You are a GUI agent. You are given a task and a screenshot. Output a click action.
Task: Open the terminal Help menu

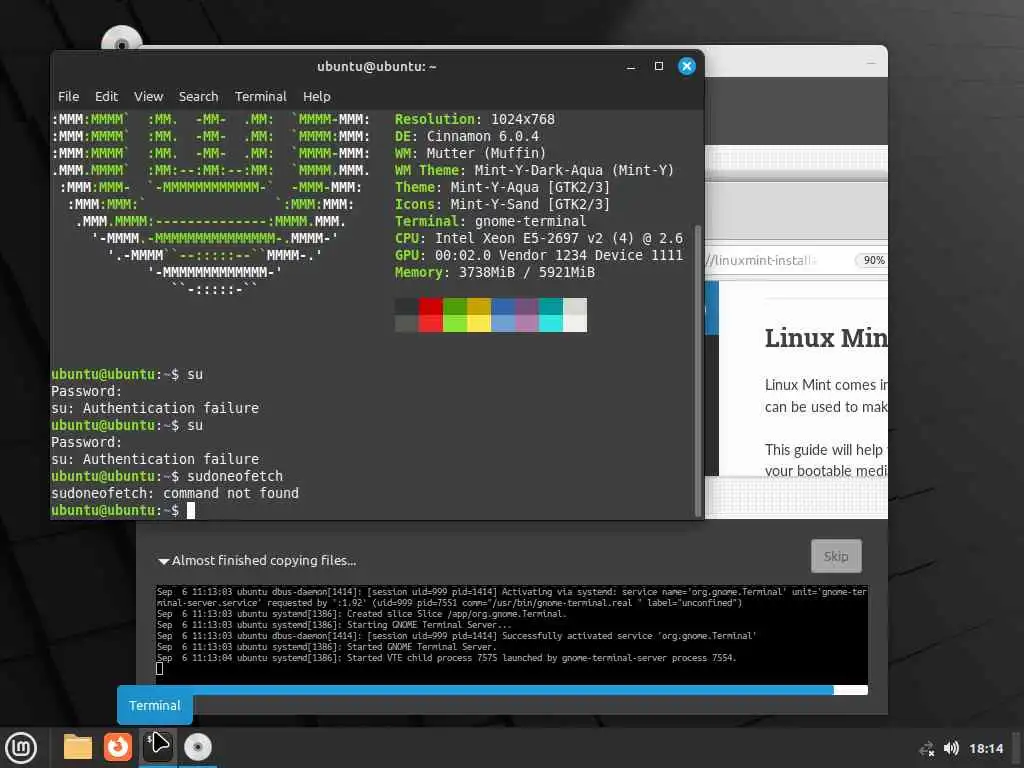click(317, 97)
